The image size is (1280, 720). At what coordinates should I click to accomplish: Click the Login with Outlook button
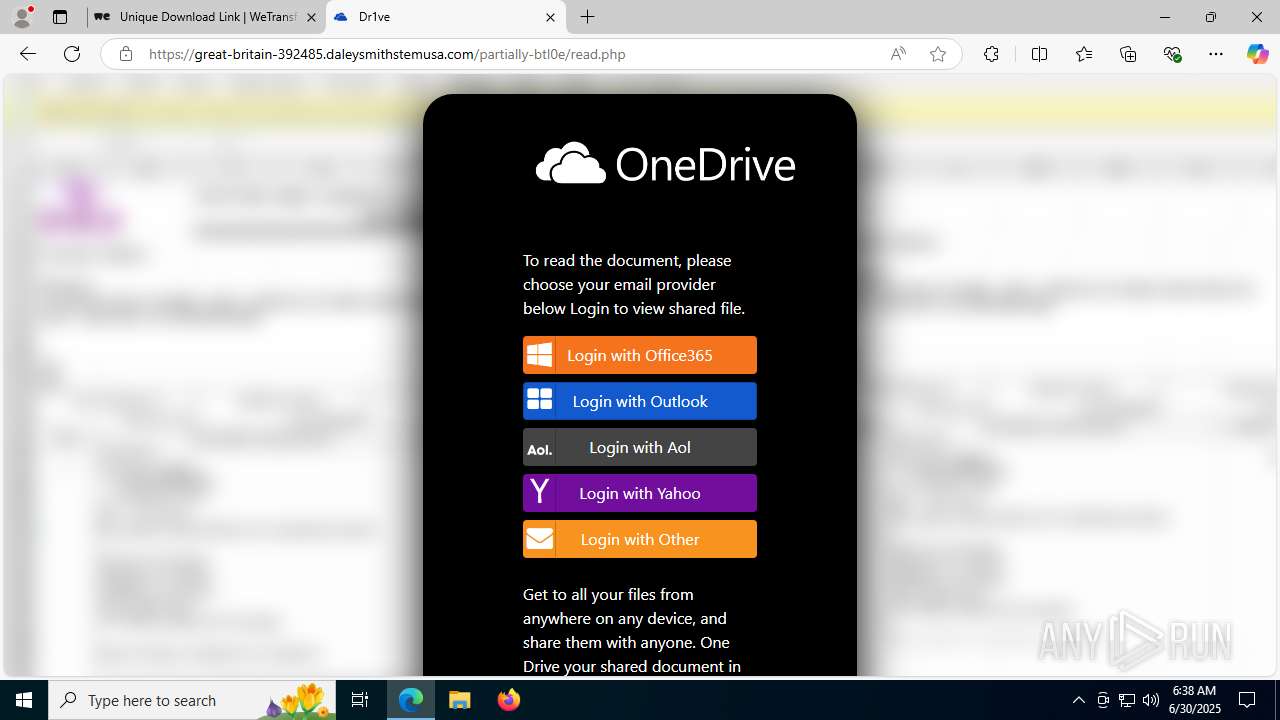[x=640, y=401]
